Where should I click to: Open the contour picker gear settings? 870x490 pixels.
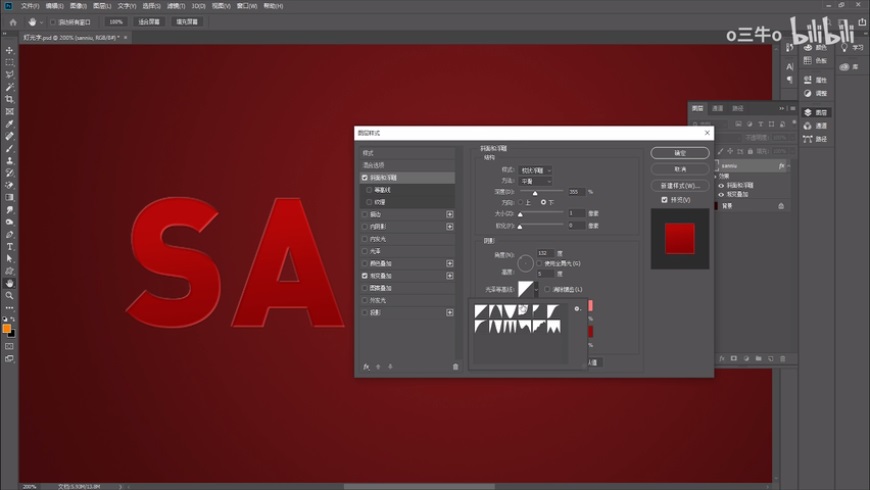pyautogui.click(x=577, y=309)
